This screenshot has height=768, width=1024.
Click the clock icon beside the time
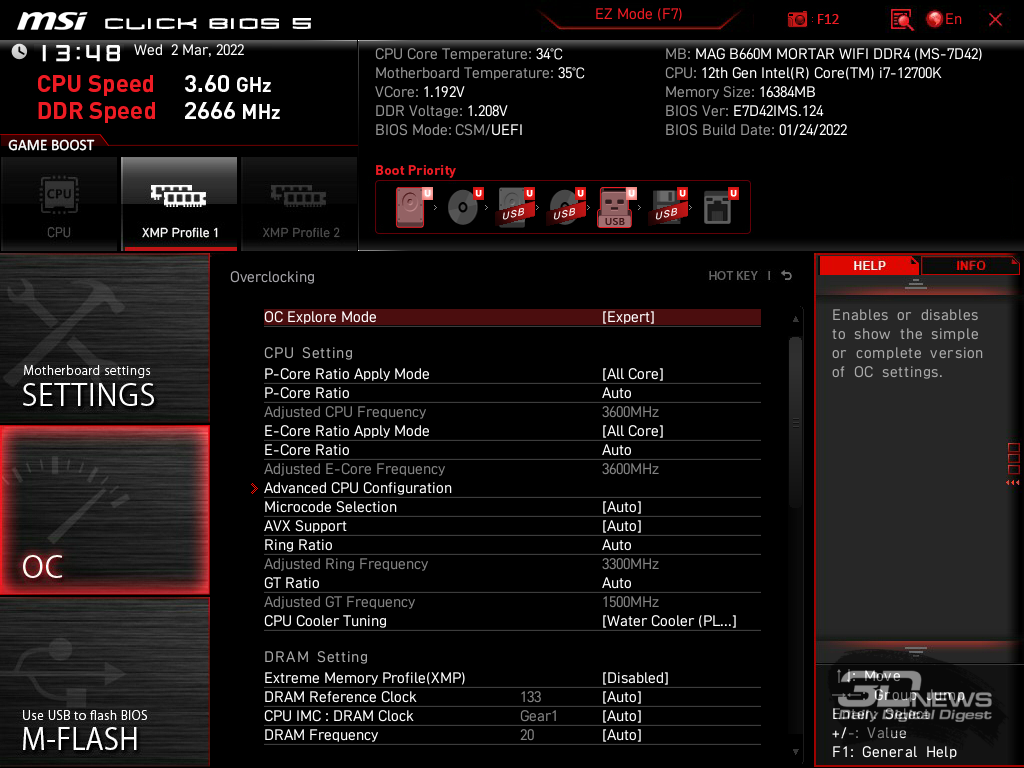[19, 52]
